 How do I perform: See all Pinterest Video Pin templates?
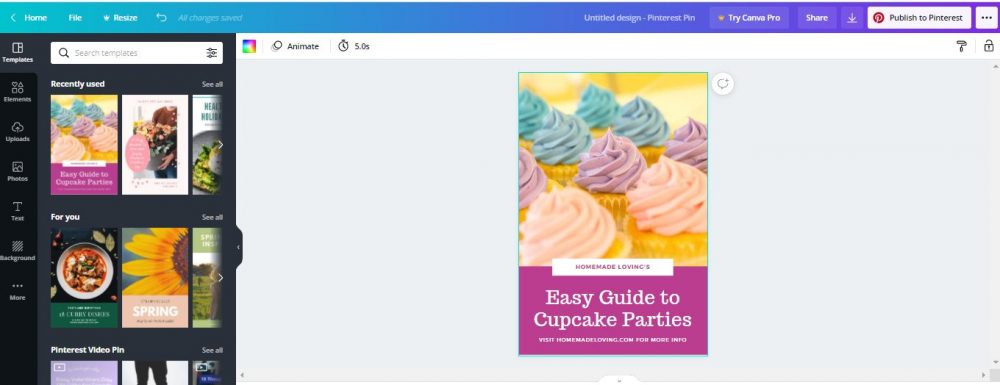(x=212, y=351)
